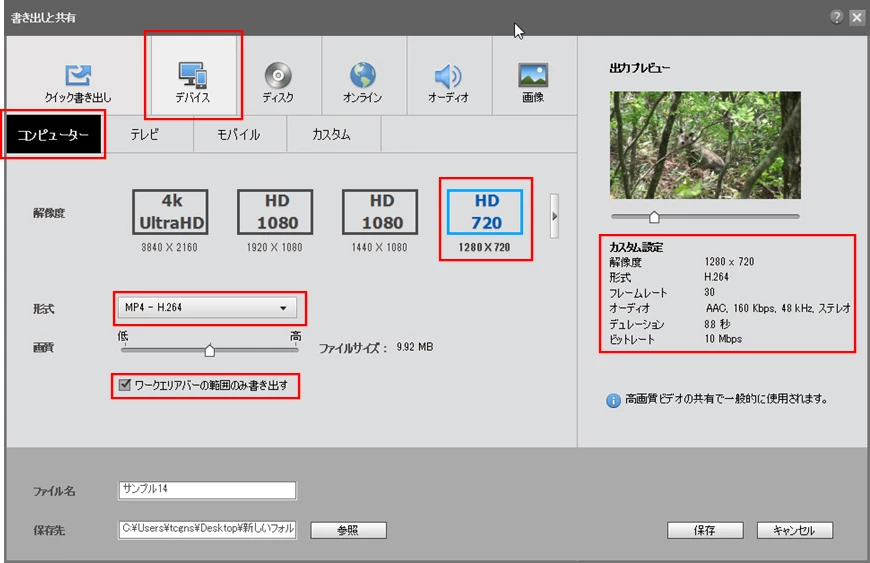Open the モバイル tab

[239, 134]
